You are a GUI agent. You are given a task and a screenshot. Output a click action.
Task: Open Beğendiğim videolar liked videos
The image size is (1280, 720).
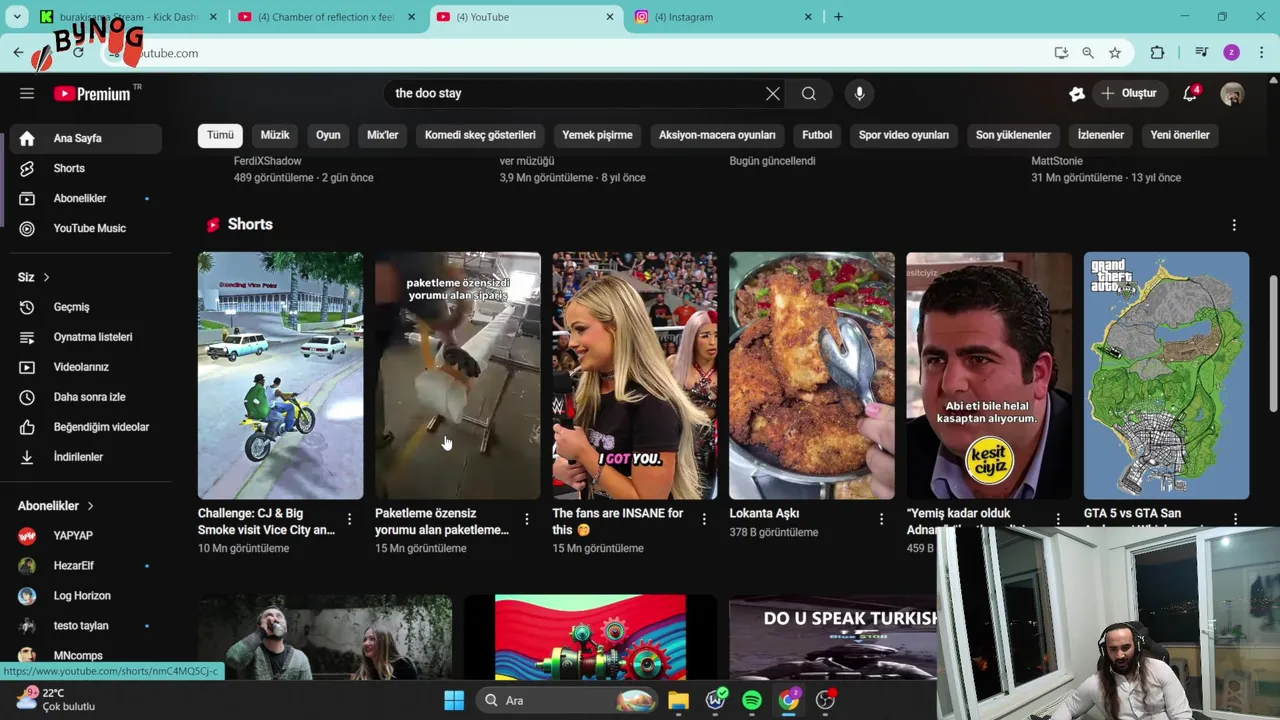pyautogui.click(x=85, y=427)
